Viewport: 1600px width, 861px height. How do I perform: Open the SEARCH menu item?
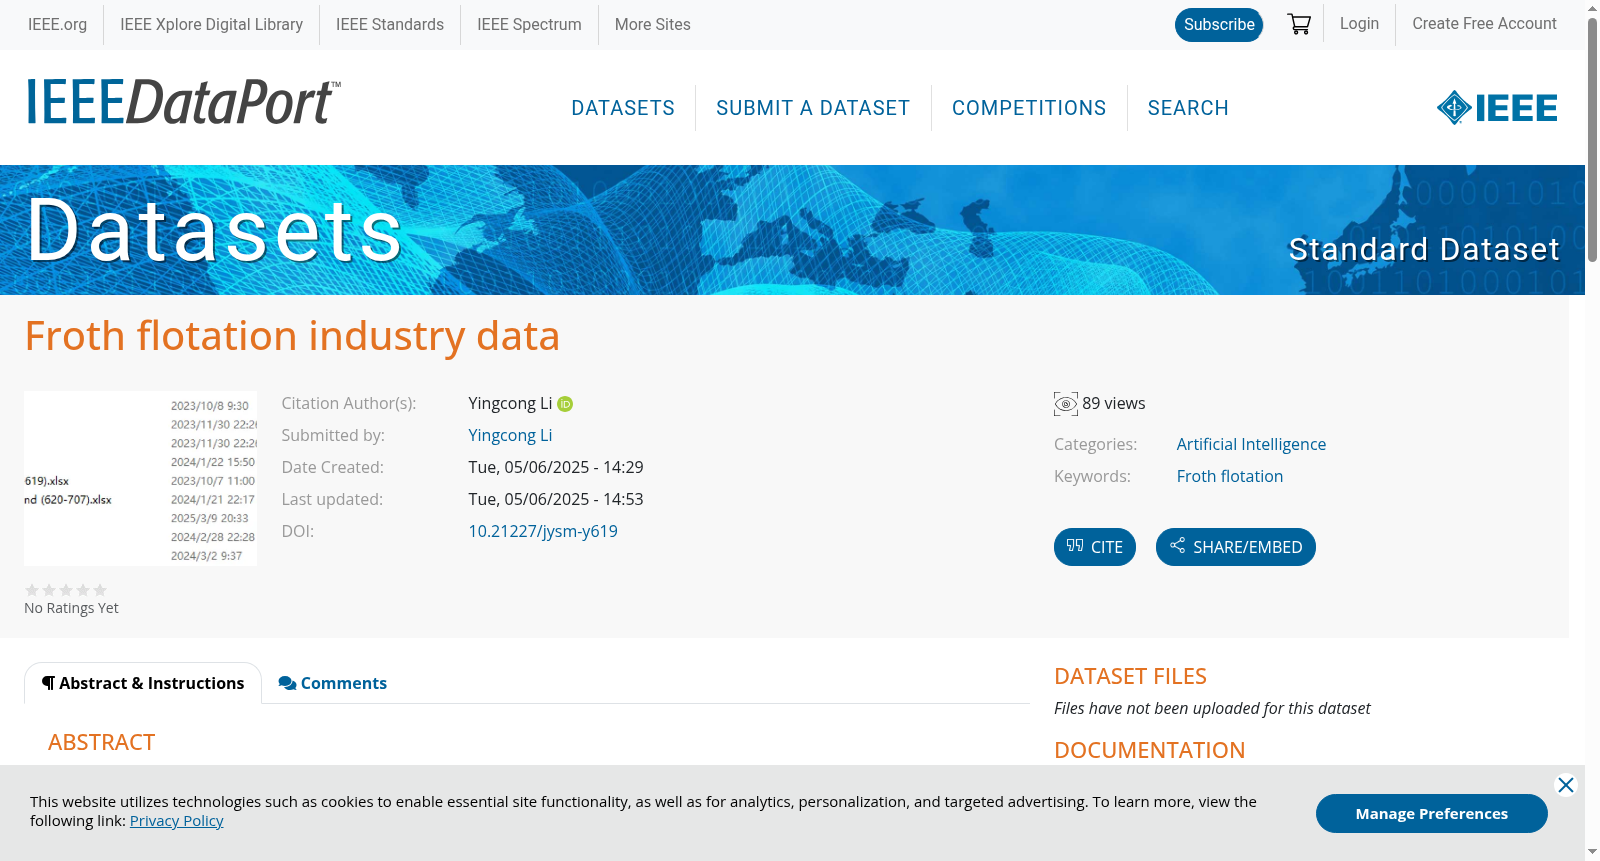pos(1188,108)
